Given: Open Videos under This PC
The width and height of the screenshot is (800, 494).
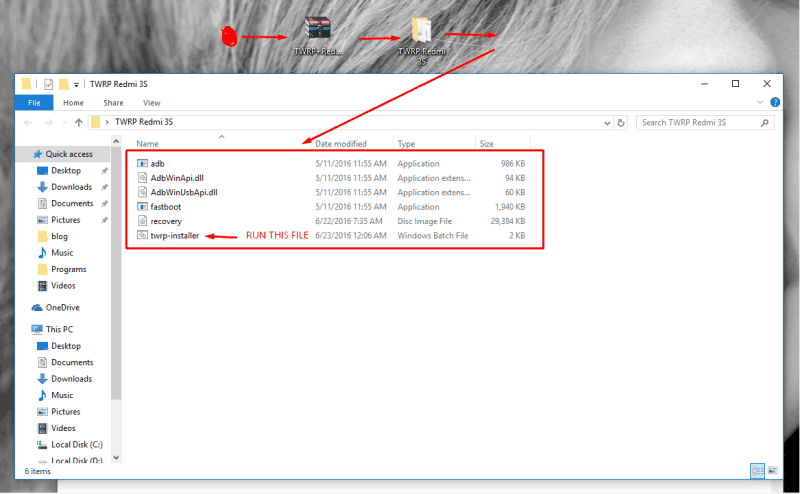Looking at the screenshot, I should click(63, 428).
